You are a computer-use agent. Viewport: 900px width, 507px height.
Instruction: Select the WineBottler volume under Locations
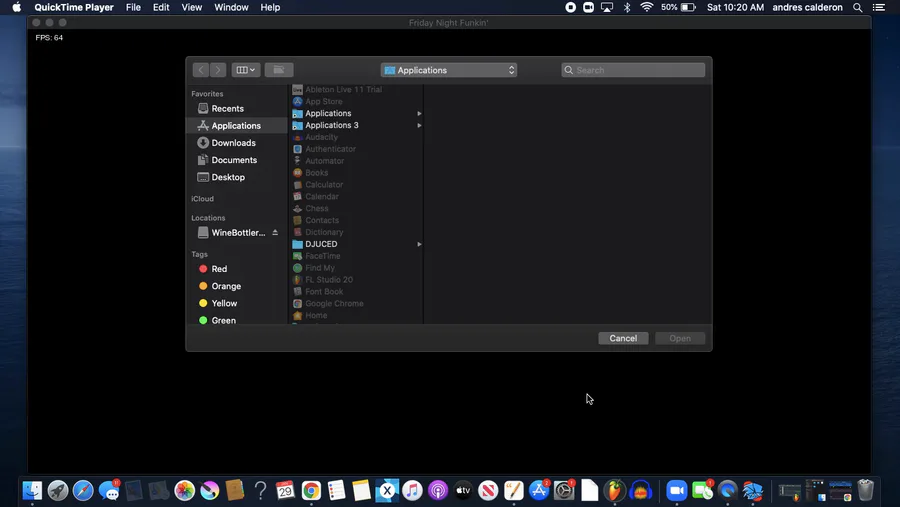pos(231,233)
